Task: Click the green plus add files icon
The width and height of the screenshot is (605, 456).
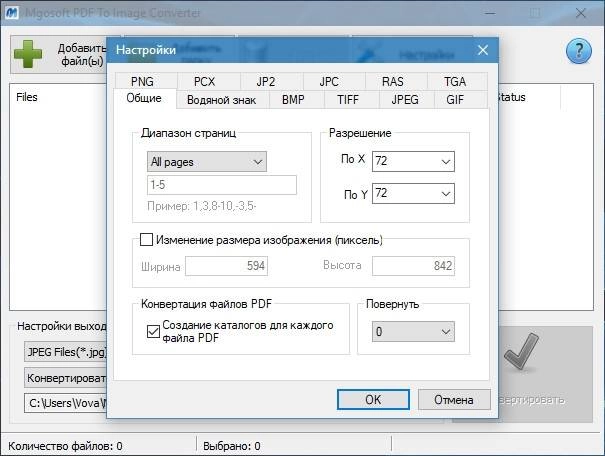Action: [28, 54]
